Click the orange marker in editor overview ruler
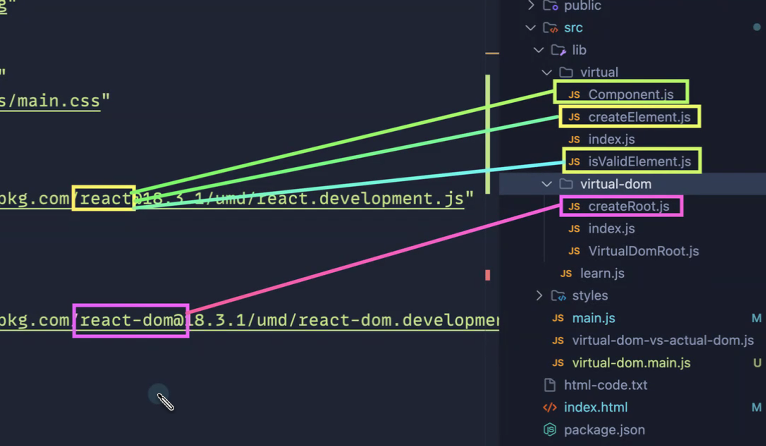 tap(492, 53)
